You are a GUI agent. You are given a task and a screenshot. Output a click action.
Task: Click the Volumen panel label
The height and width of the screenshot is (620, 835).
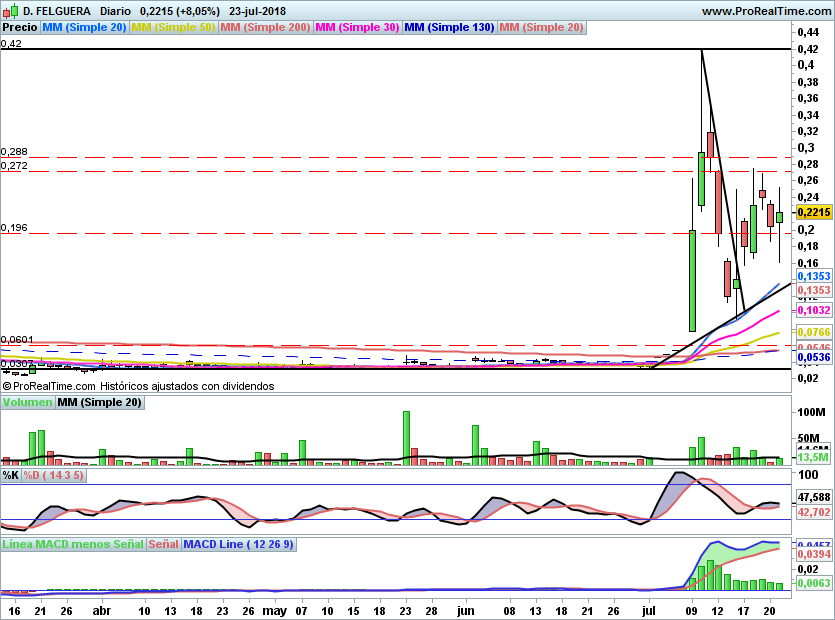pos(27,402)
